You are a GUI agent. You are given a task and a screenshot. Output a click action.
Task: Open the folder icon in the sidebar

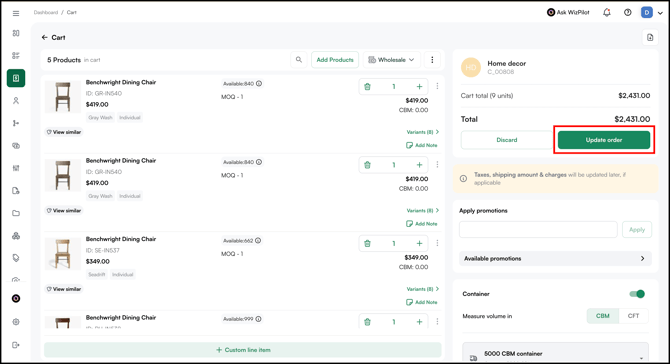click(x=16, y=213)
